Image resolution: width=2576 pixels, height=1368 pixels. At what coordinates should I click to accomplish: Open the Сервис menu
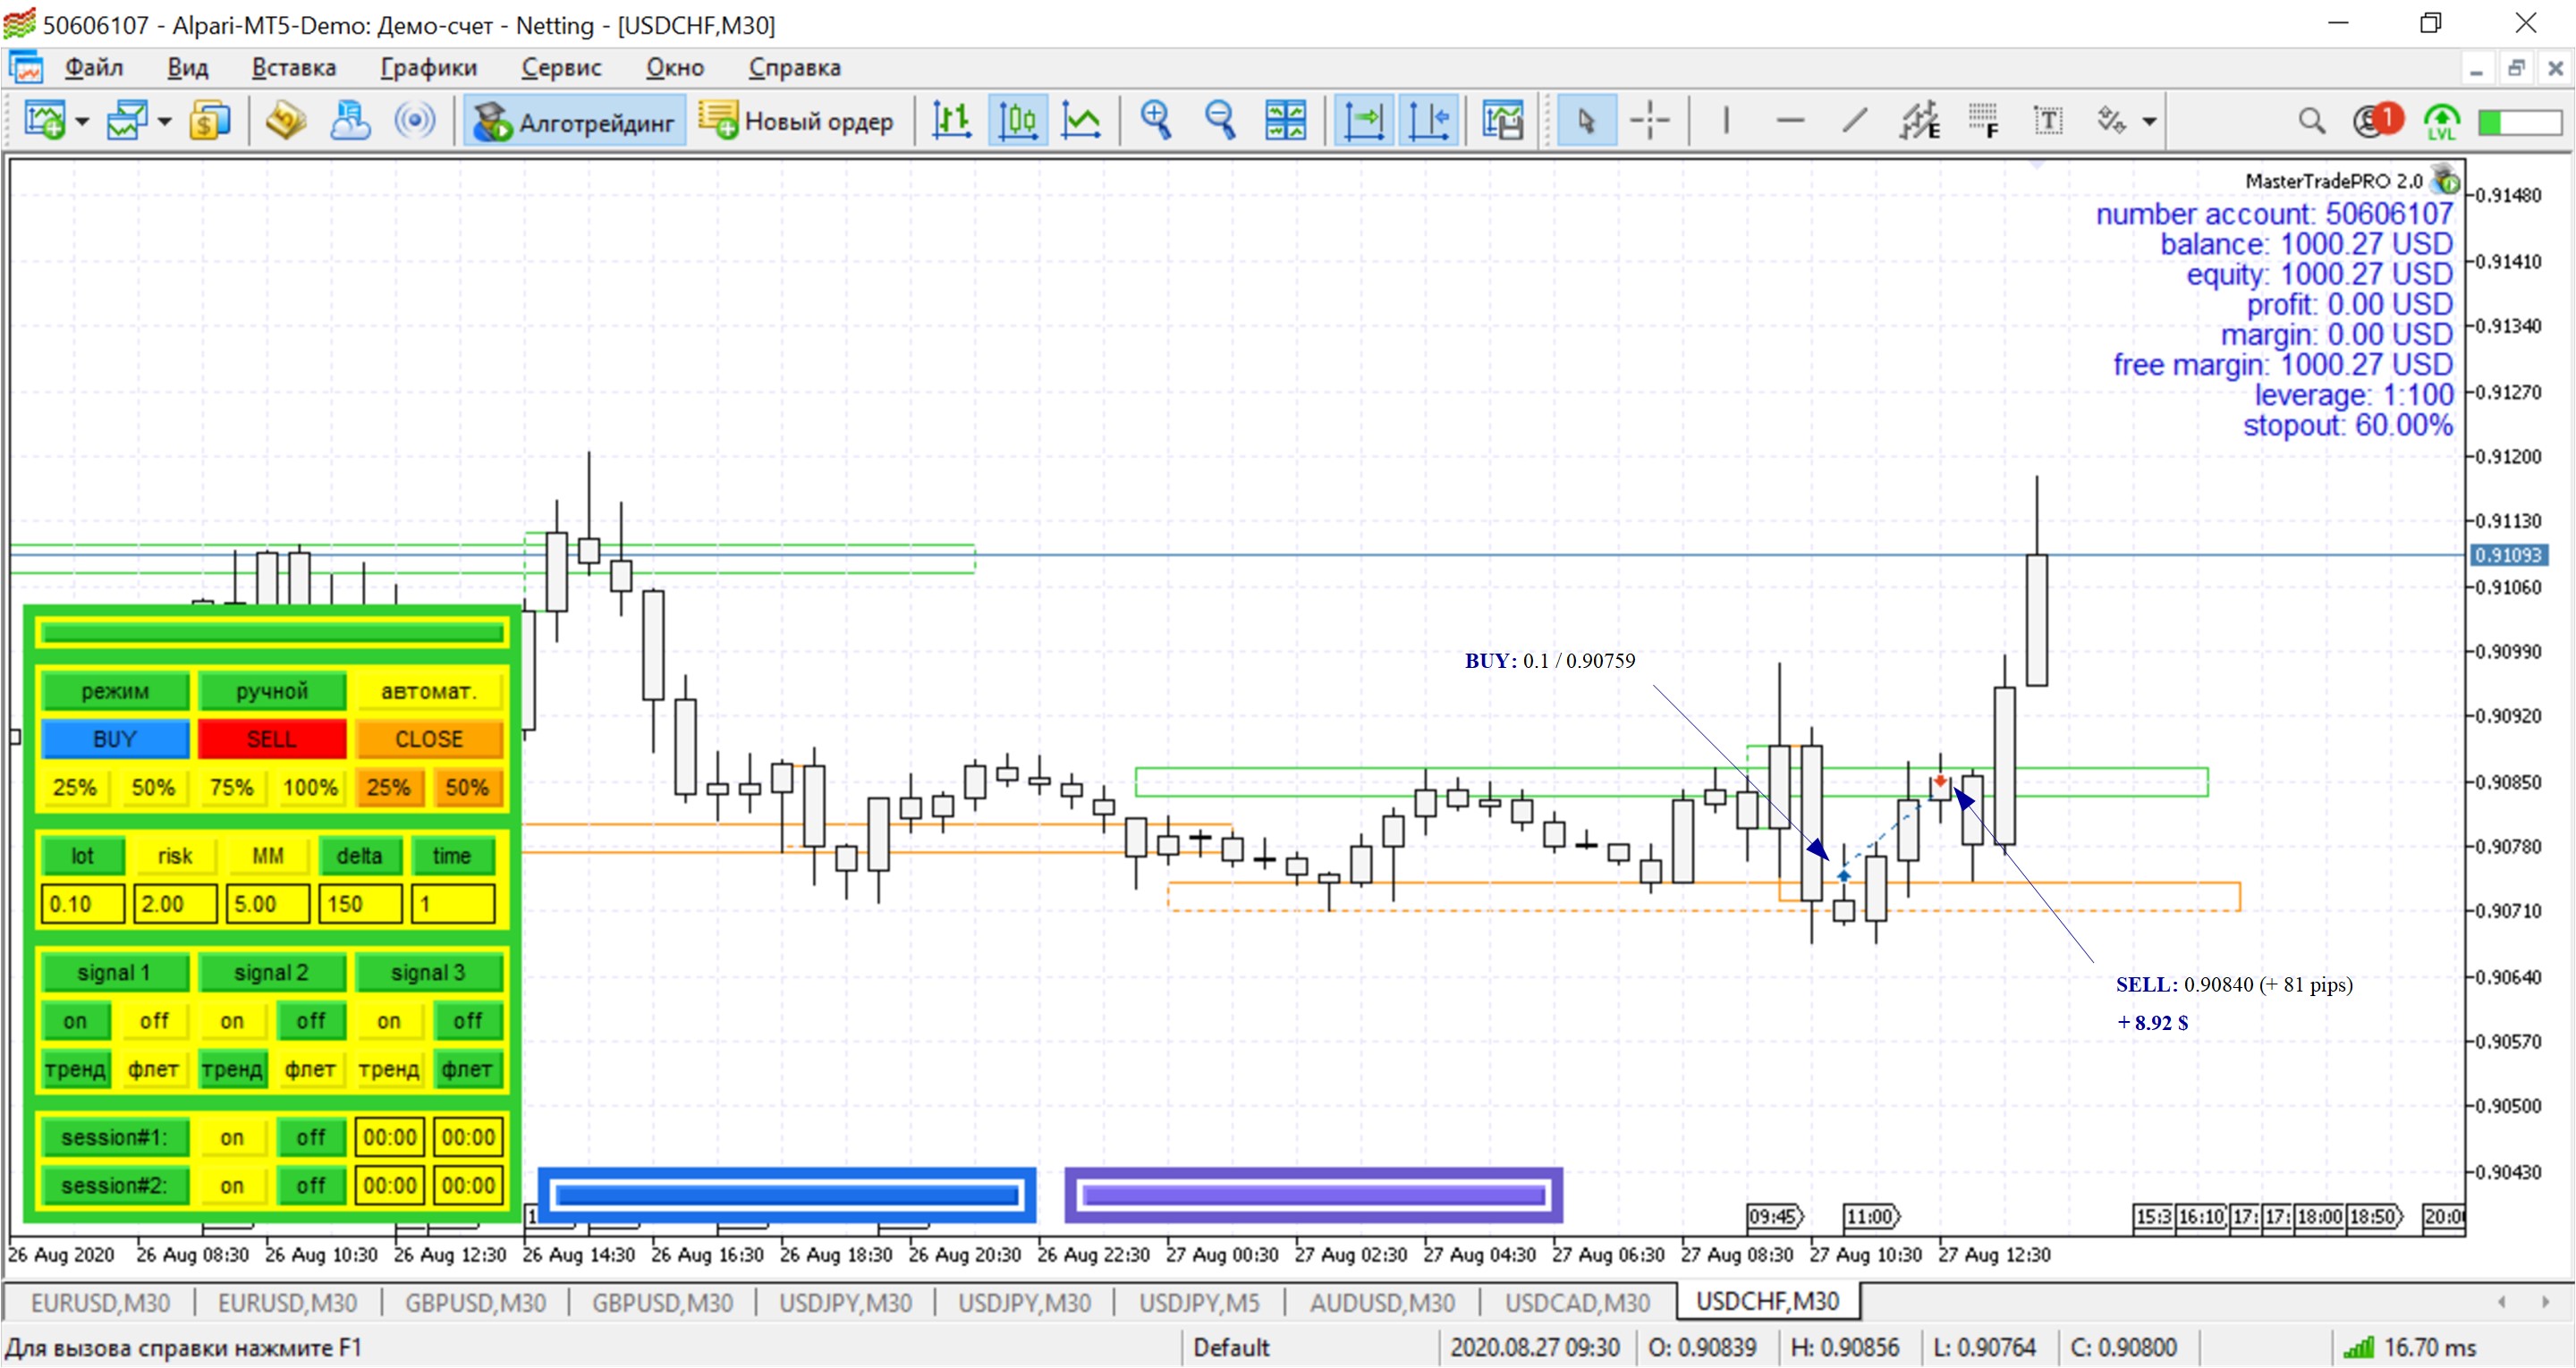[561, 67]
